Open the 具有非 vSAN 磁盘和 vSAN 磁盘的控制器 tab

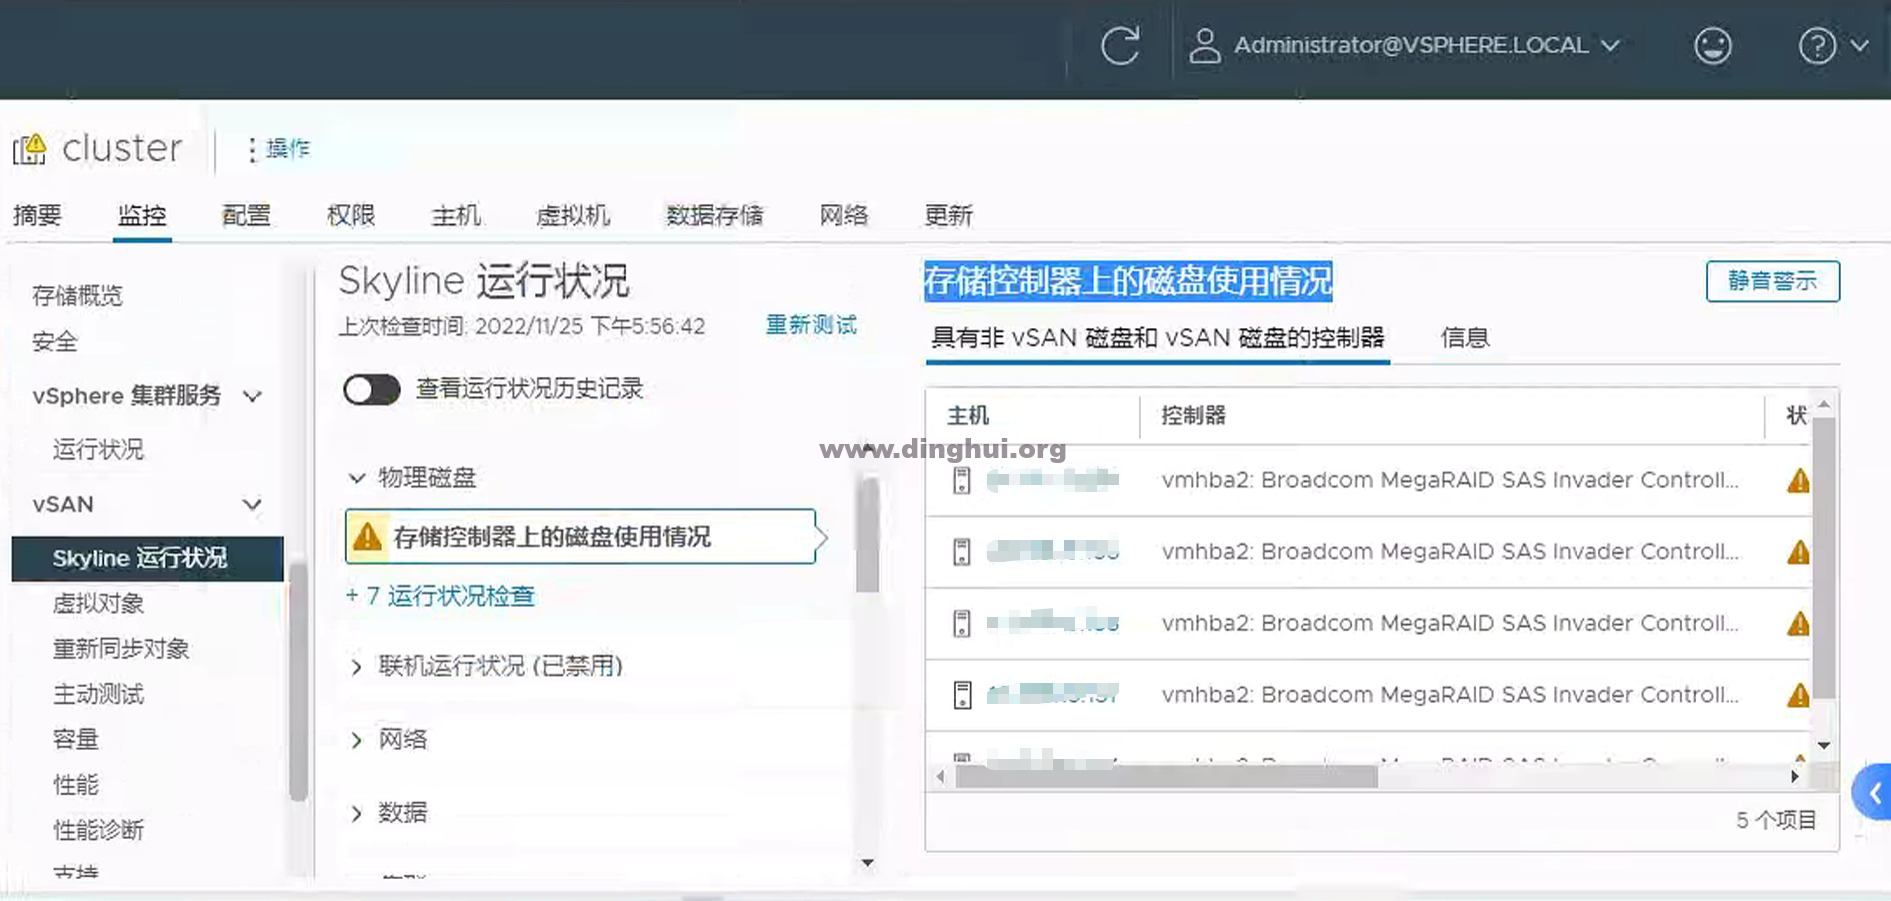click(1157, 338)
